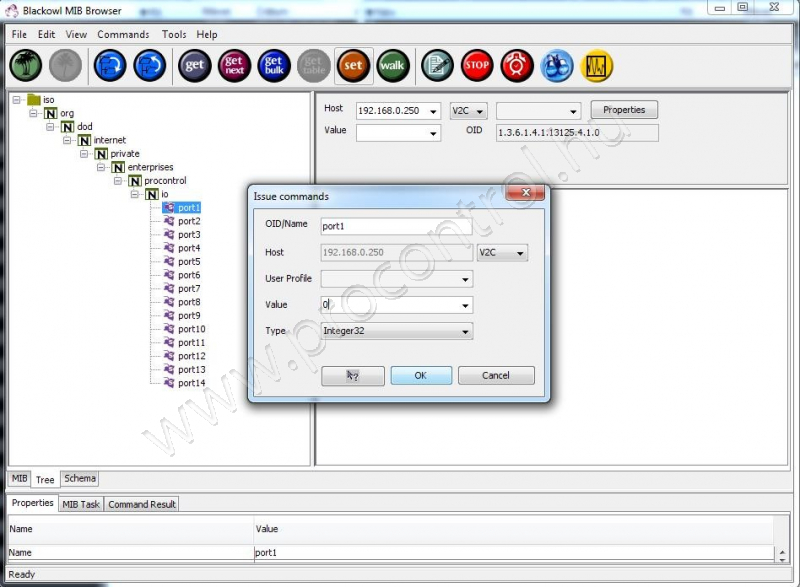The height and width of the screenshot is (587, 800).
Task: Click the notepad and pencil toolbar icon
Action: pyautogui.click(x=437, y=65)
